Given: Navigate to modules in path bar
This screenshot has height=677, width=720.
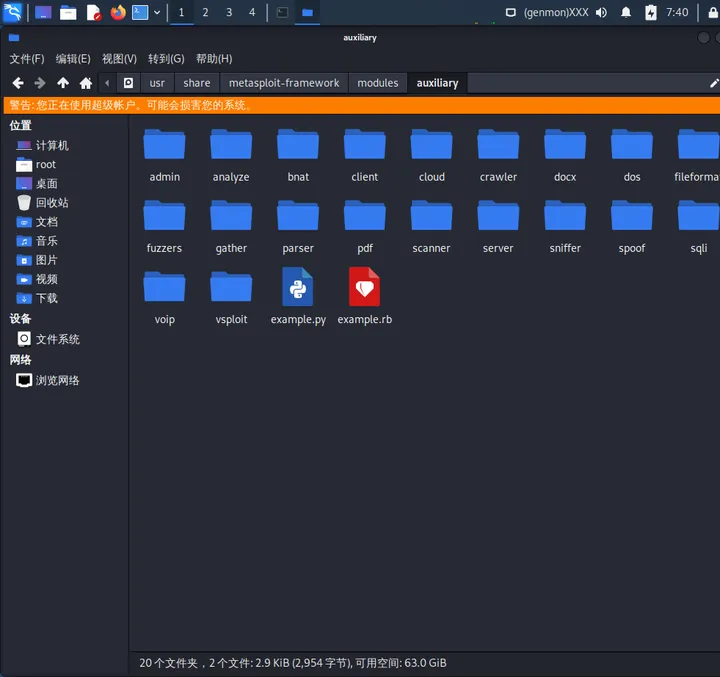Looking at the screenshot, I should pyautogui.click(x=378, y=83).
